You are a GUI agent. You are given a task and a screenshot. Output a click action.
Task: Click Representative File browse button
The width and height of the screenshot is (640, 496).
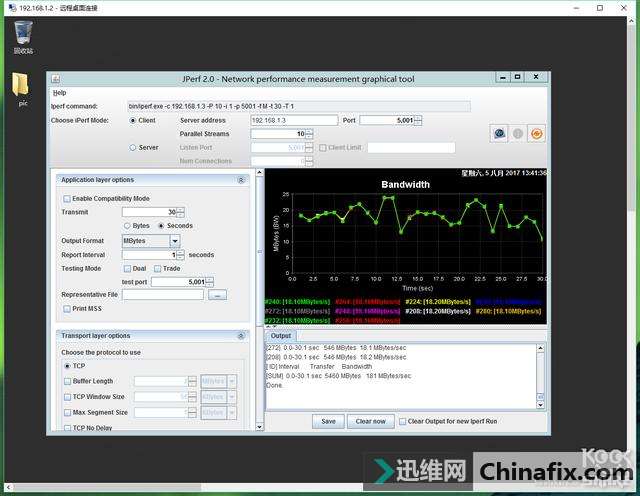217,295
